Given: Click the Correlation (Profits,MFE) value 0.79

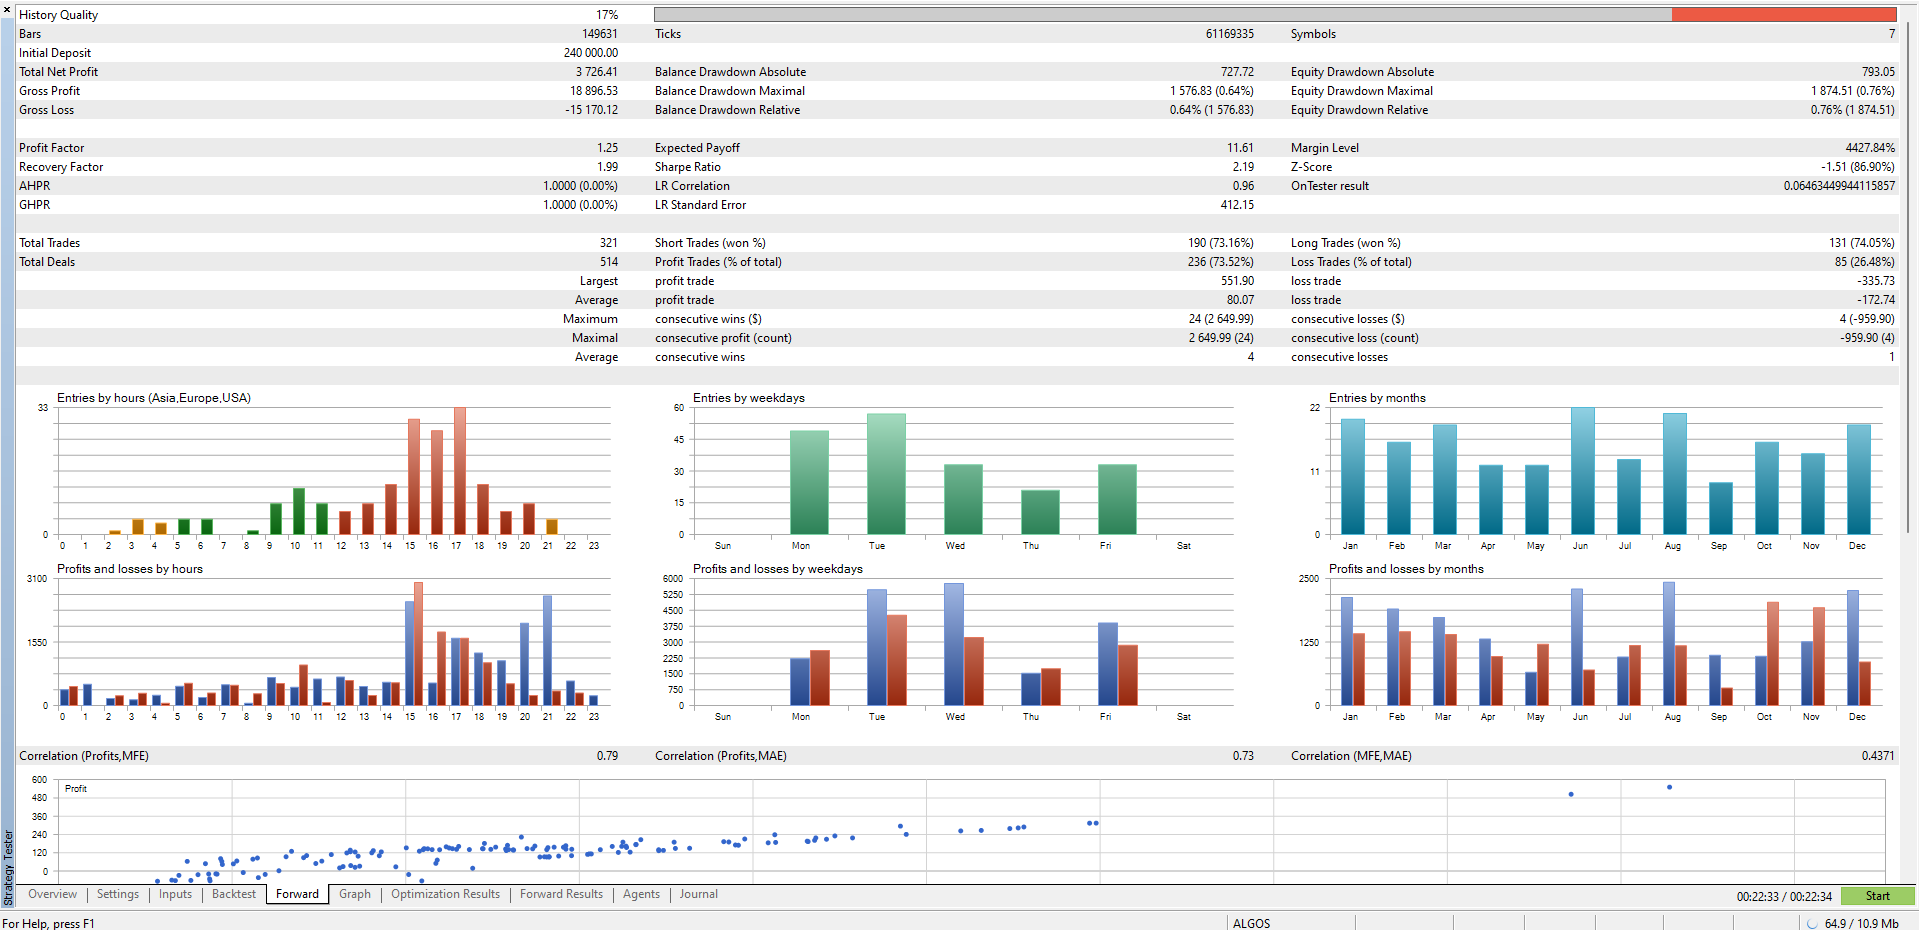Looking at the screenshot, I should pos(607,756).
